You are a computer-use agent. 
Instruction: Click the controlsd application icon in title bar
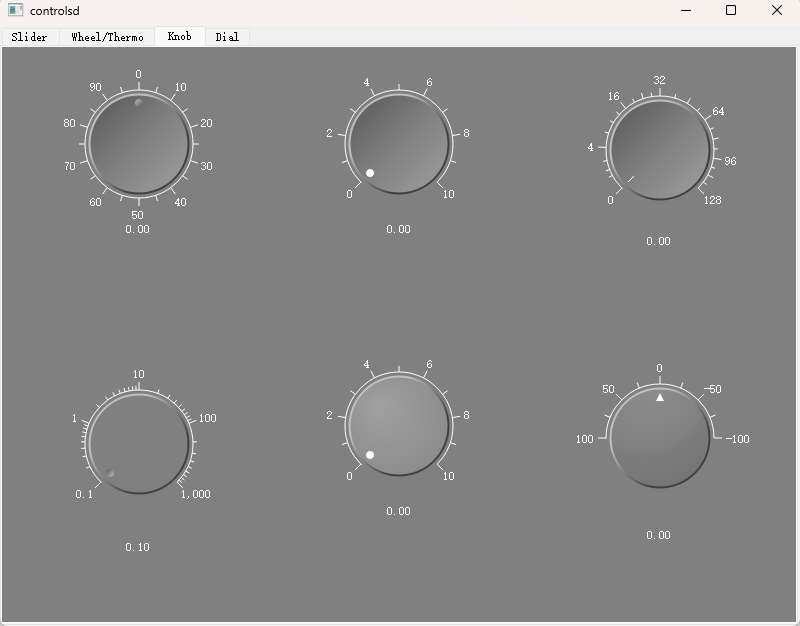click(14, 10)
